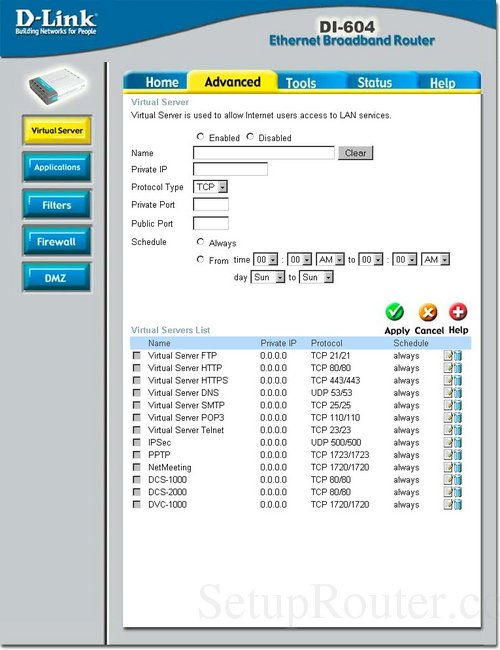Edit the Virtual Server Telnet entry
Viewport: 500px width, 650px height.
coord(448,430)
